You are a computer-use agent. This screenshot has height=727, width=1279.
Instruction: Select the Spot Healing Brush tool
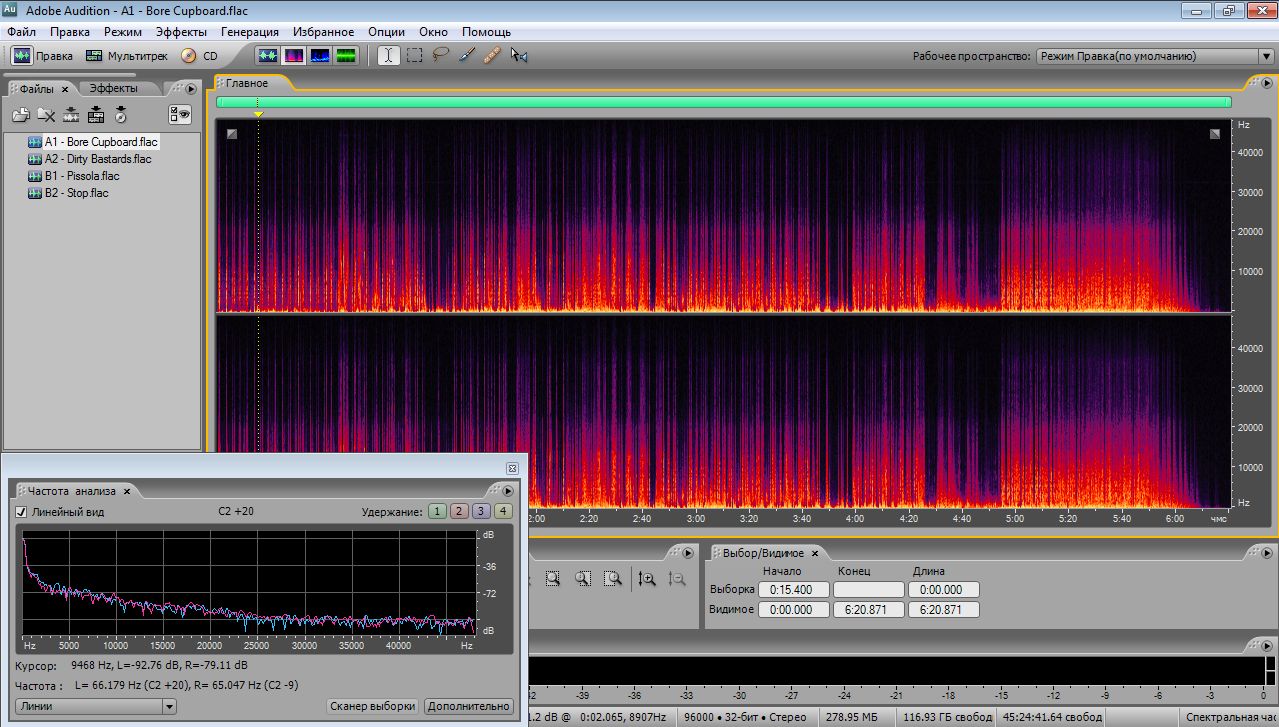[492, 56]
